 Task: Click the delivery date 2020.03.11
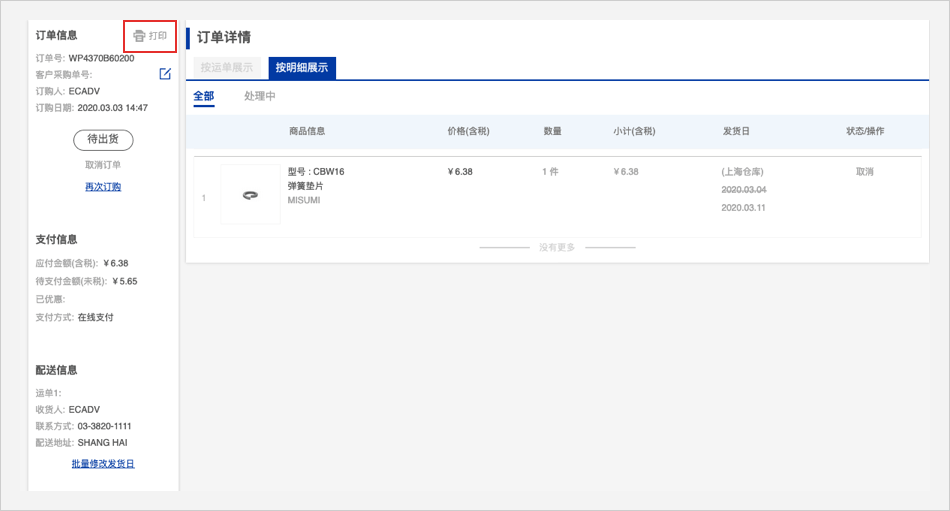click(743, 207)
